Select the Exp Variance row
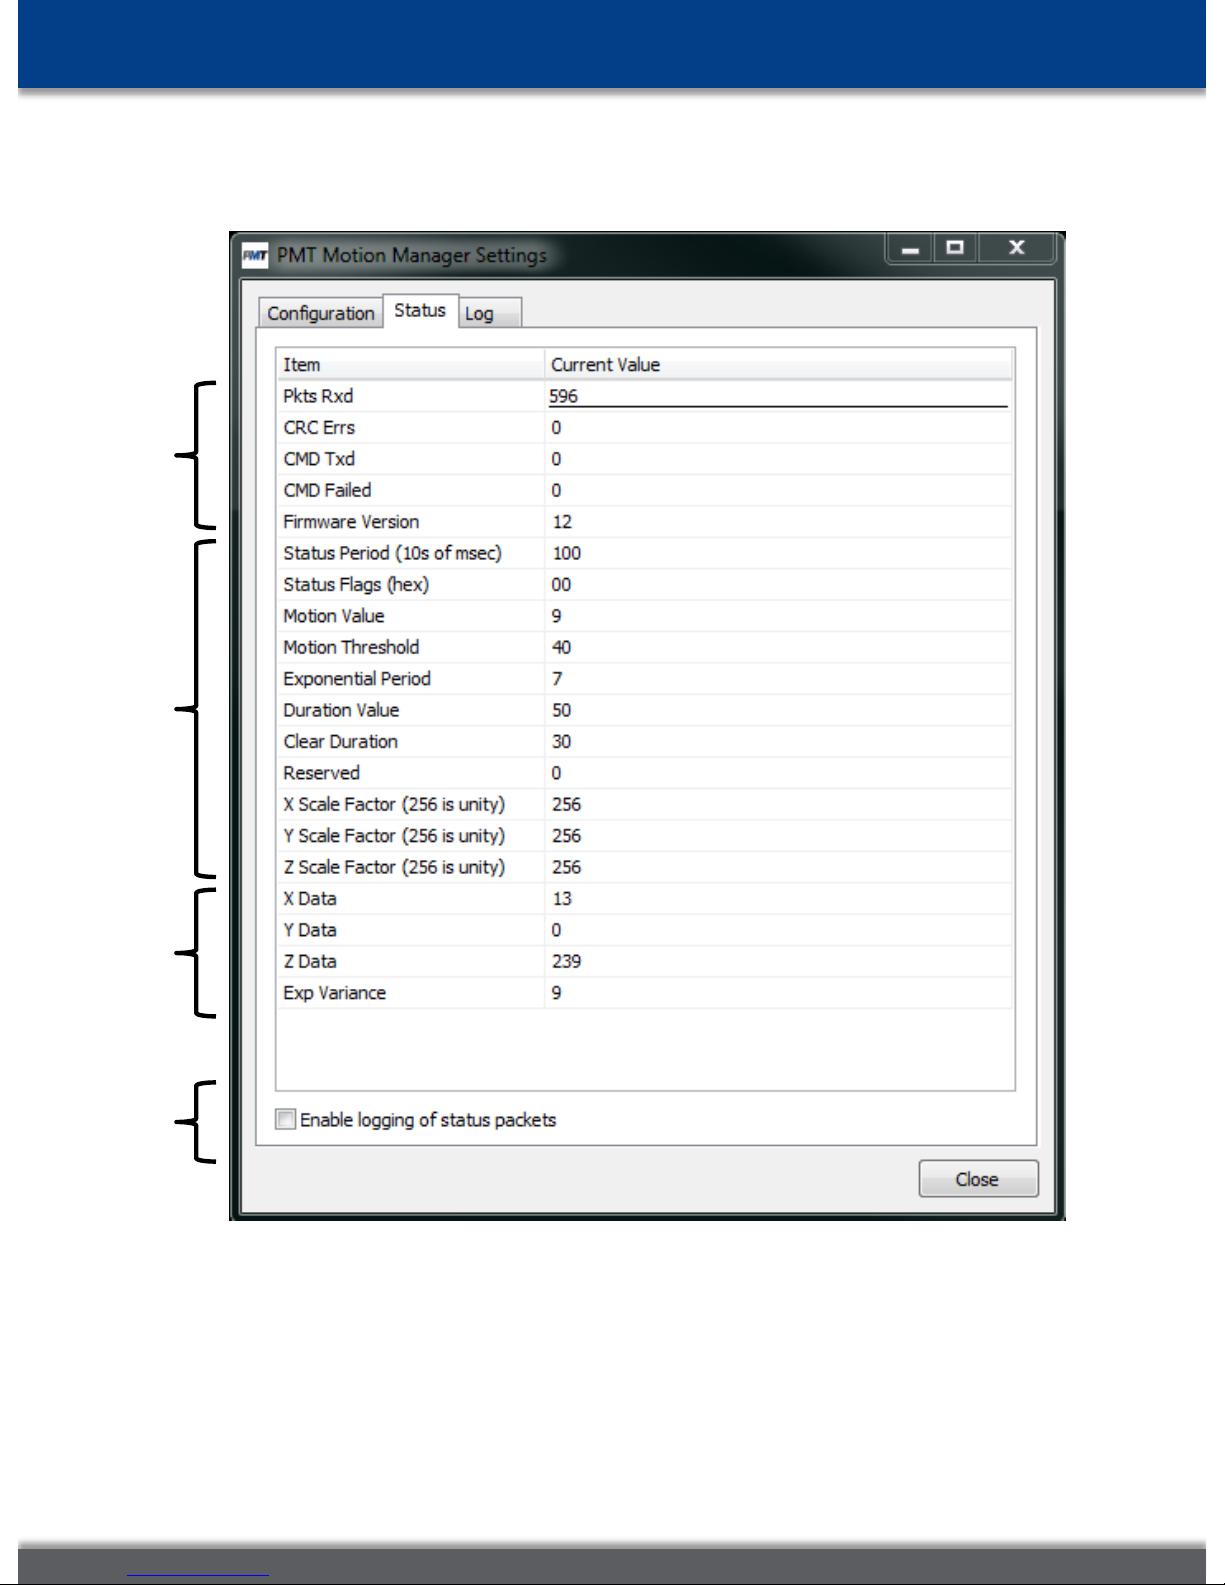Screen dimensions: 1225x1585 pyautogui.click(x=645, y=993)
